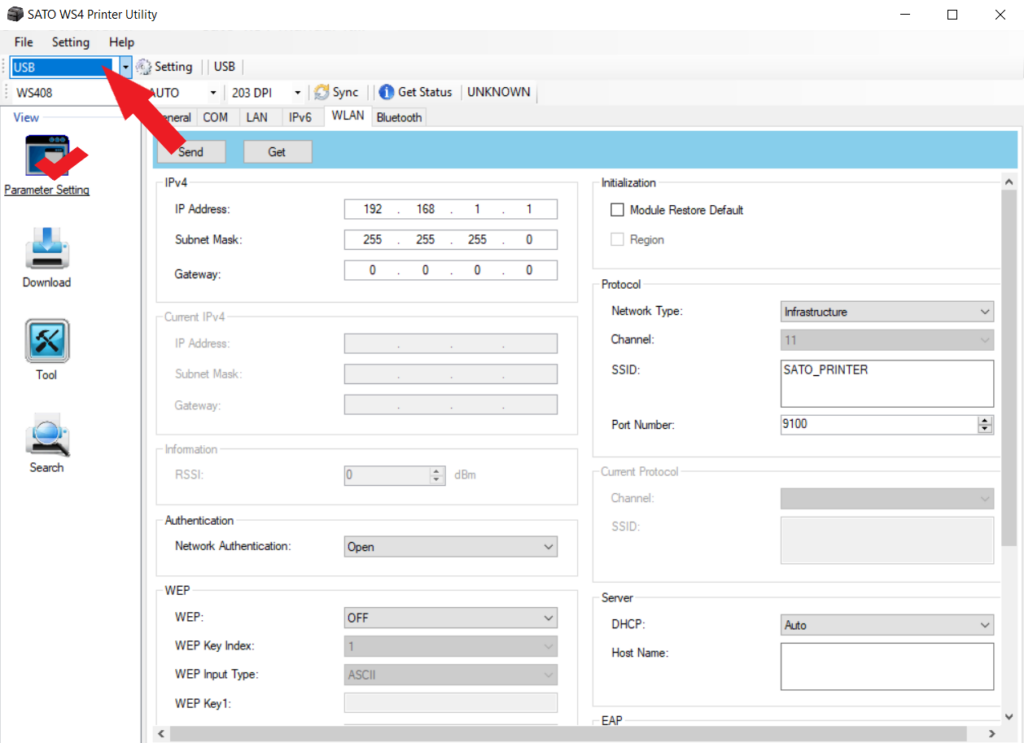
Task: Expand the 203 DPI resolution dropdown
Action: [297, 93]
